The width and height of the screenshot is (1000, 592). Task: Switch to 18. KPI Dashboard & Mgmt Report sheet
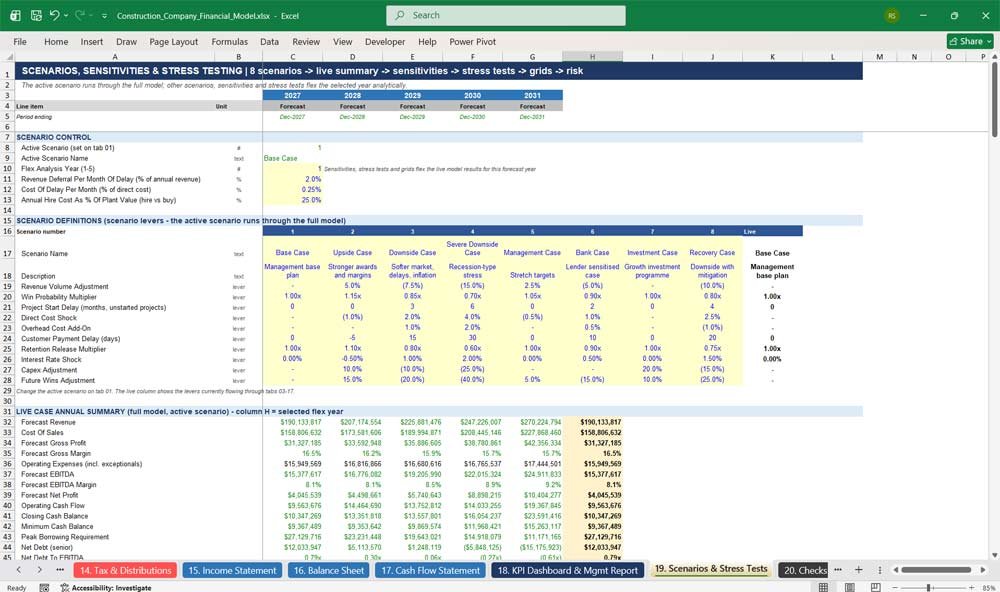pyautogui.click(x=568, y=570)
